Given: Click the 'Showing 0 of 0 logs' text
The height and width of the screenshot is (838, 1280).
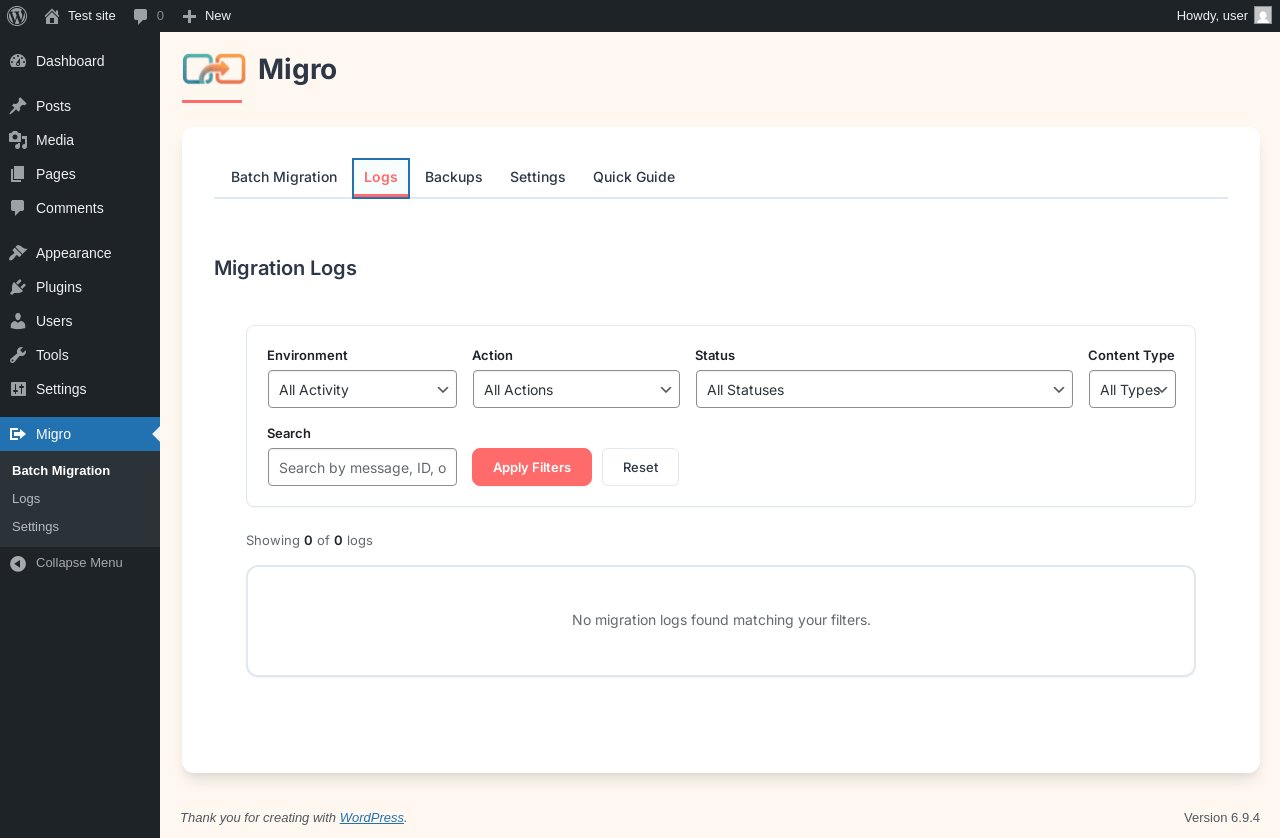Looking at the screenshot, I should coord(309,540).
